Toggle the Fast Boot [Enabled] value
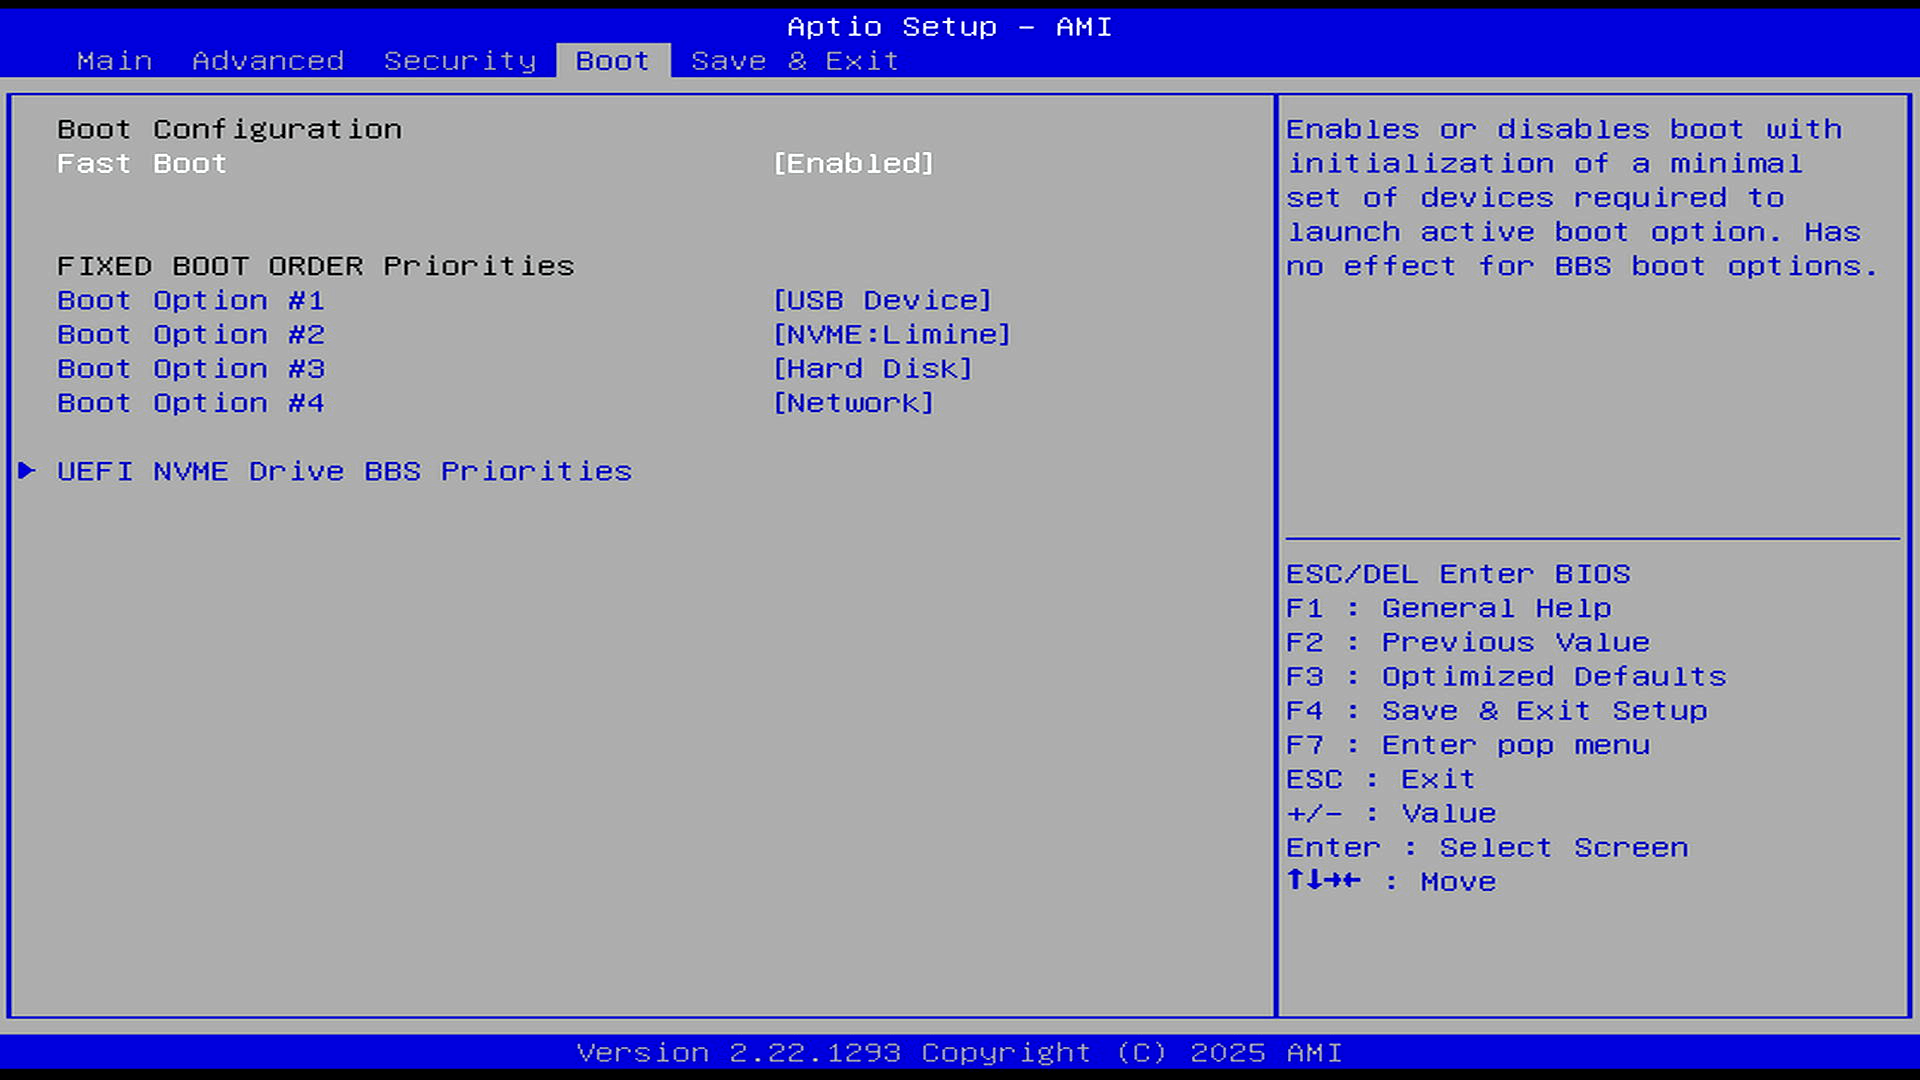The height and width of the screenshot is (1080, 1920). click(x=853, y=164)
